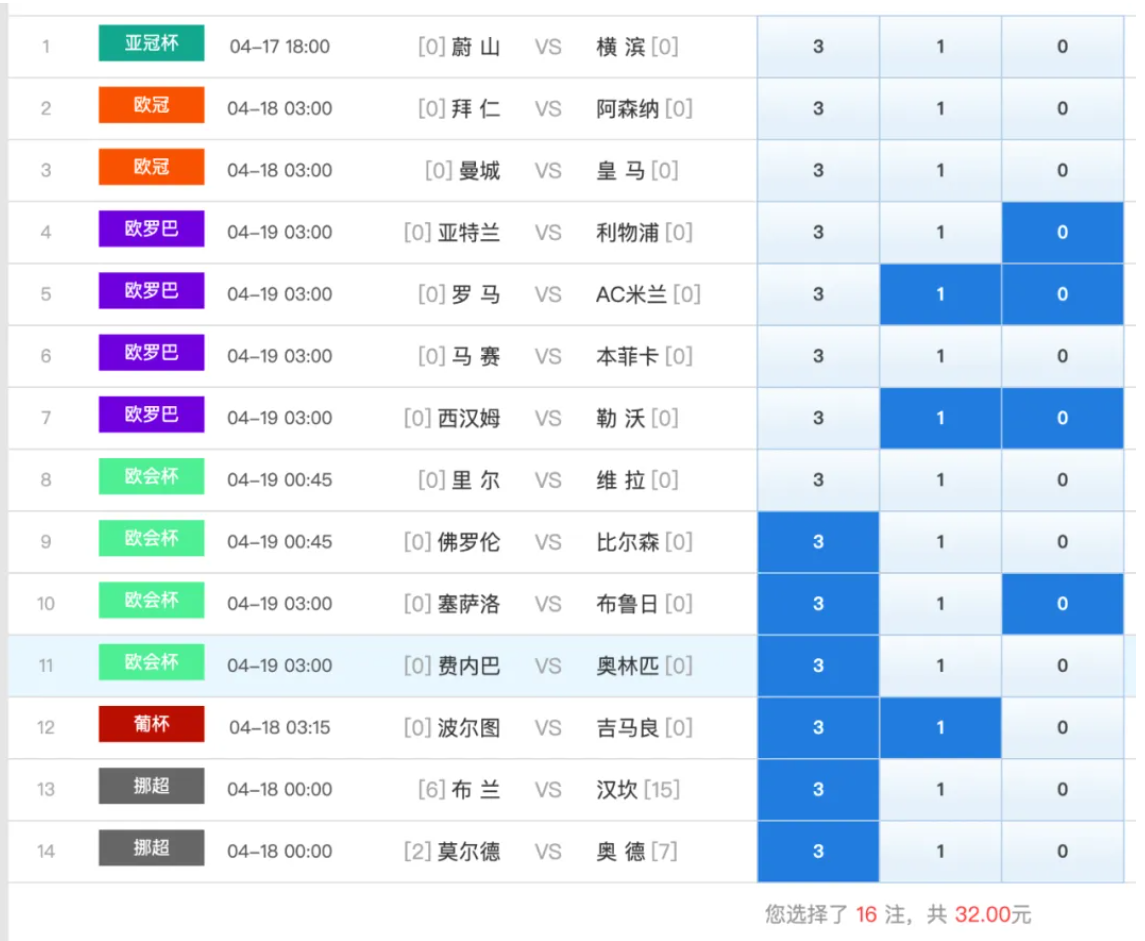Viewport: 1145px width, 941px height.
Task: Deselect result 3 for 莫尔德 vs 奥德
Action: point(818,852)
